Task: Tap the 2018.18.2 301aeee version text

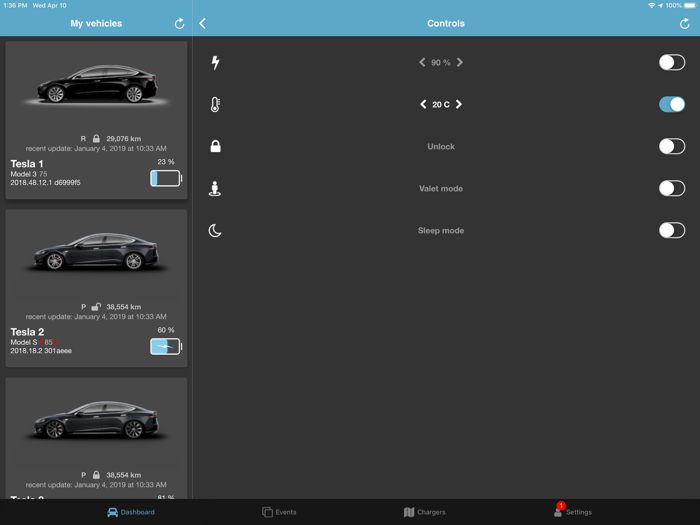Action: click(x=41, y=351)
